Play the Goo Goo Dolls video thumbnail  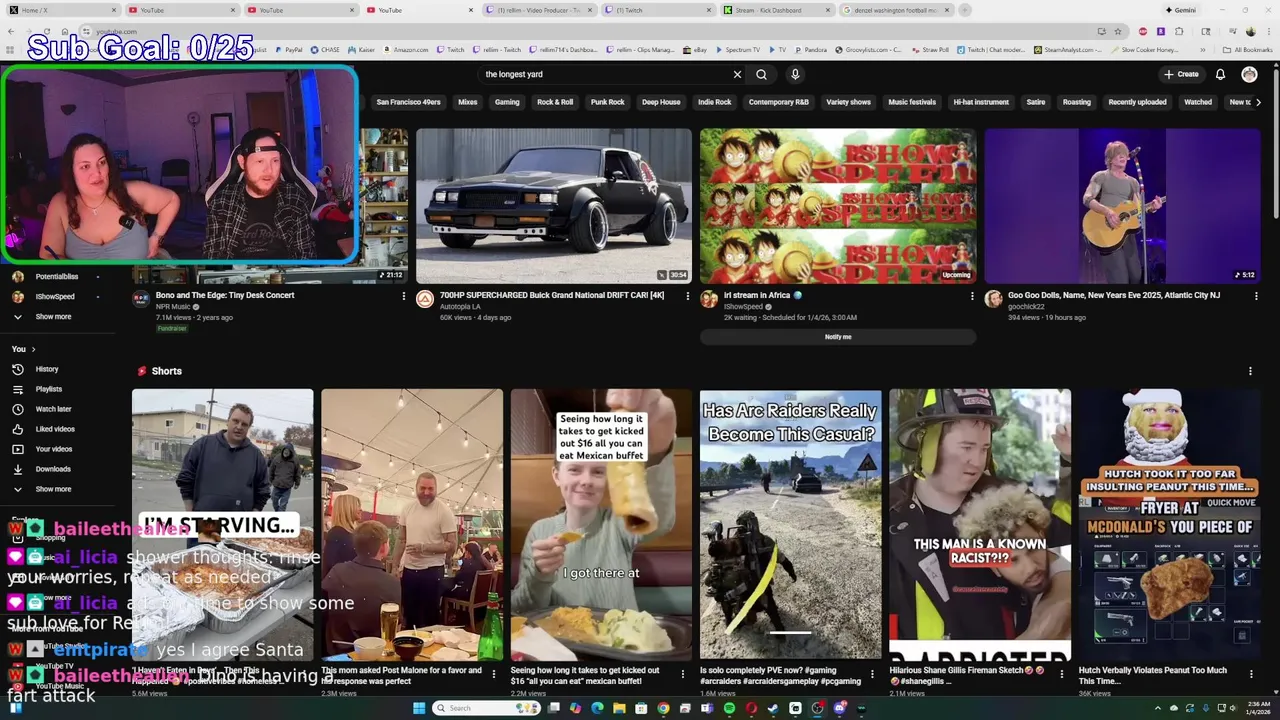[x=1122, y=206]
